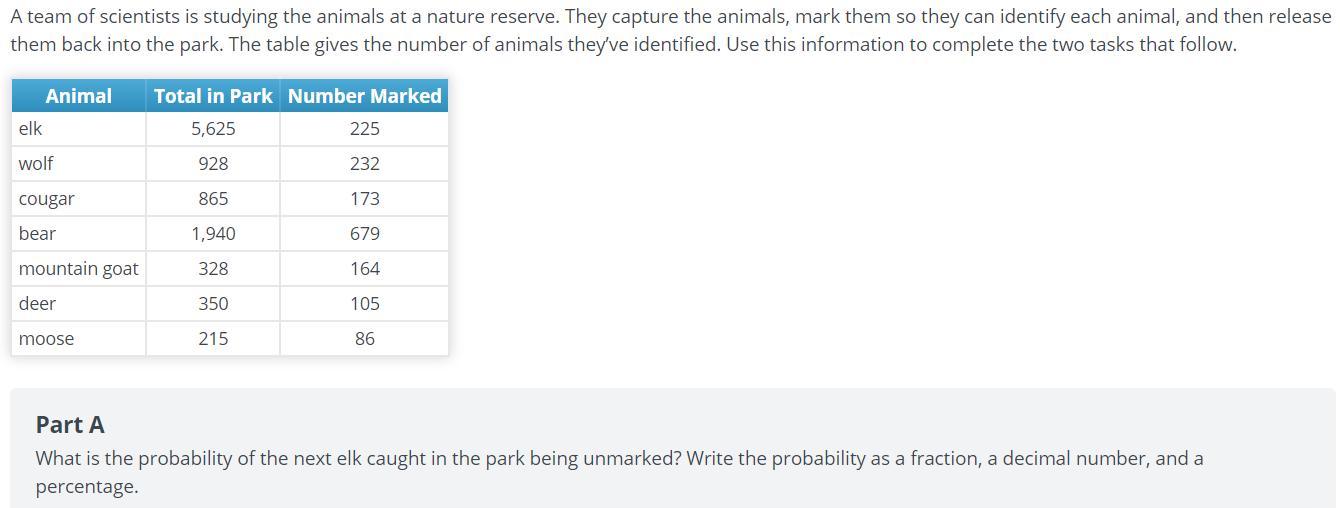Select bear marked value 679
Image resolution: width=1340 pixels, height=508 pixels.
pyautogui.click(x=364, y=234)
